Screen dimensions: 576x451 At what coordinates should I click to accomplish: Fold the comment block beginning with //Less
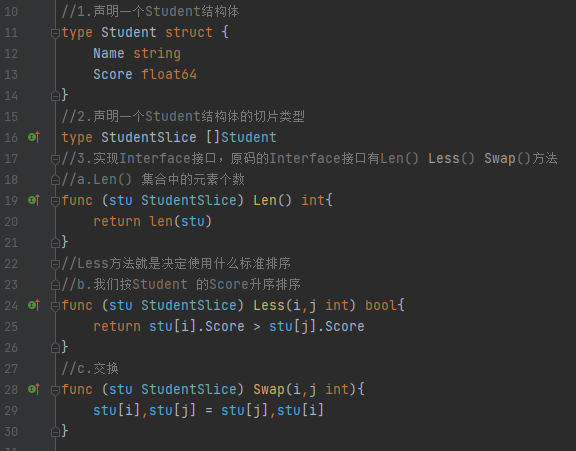(x=55, y=264)
